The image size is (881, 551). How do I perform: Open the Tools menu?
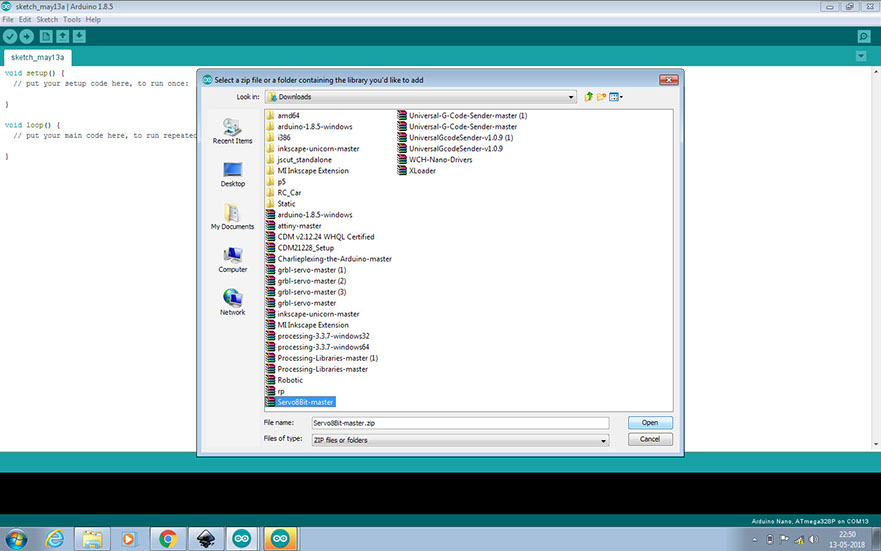[72, 19]
